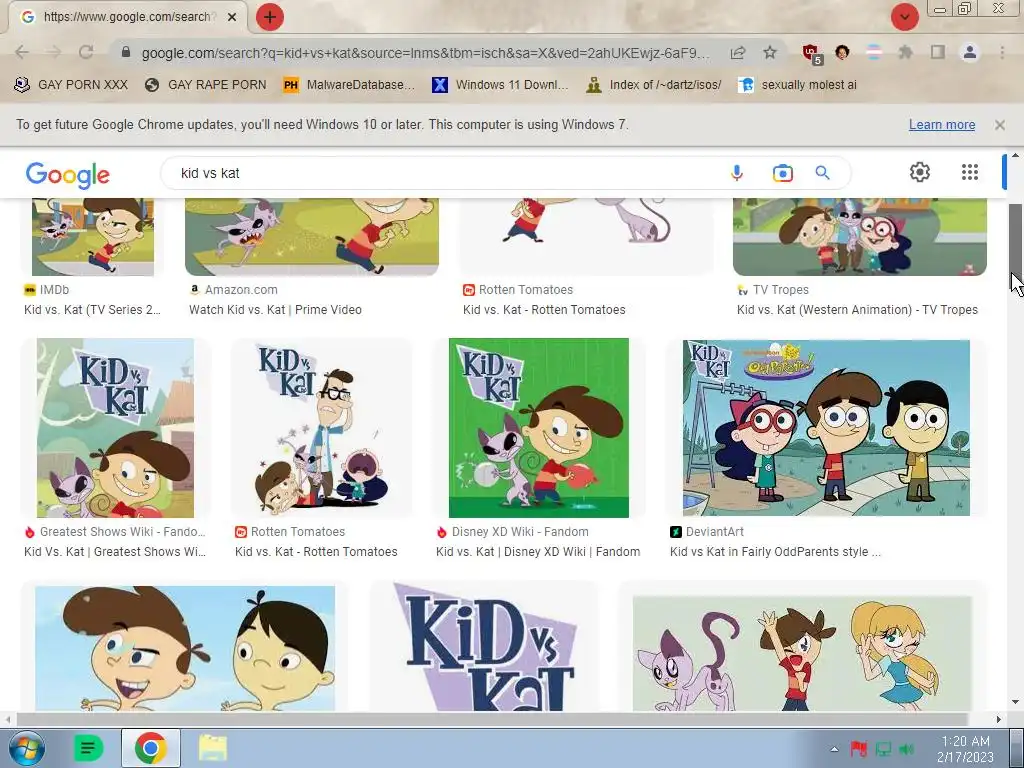Select the google.com/search browser tab
1024x768 pixels.
point(127,17)
